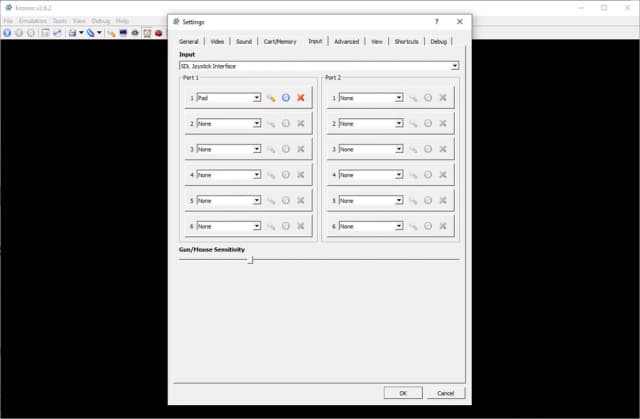640x419 pixels.
Task: Switch to the Debug settings tab
Action: point(439,42)
